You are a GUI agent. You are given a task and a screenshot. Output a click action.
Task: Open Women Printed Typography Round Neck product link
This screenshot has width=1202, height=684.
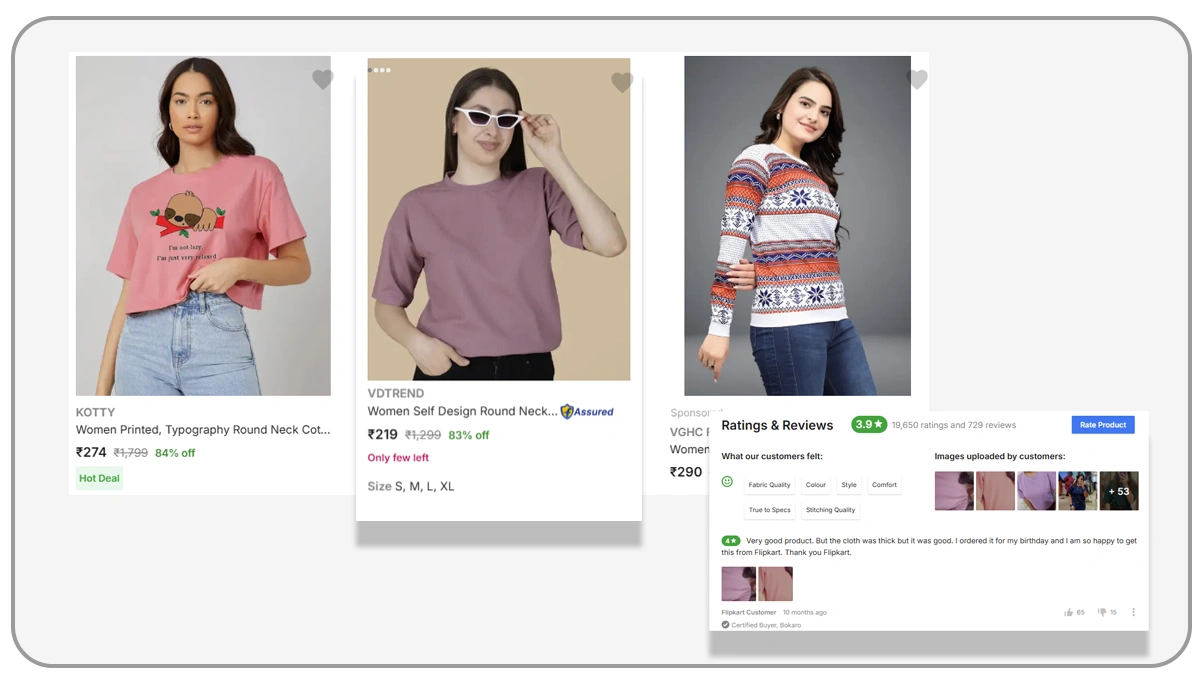click(x=203, y=430)
